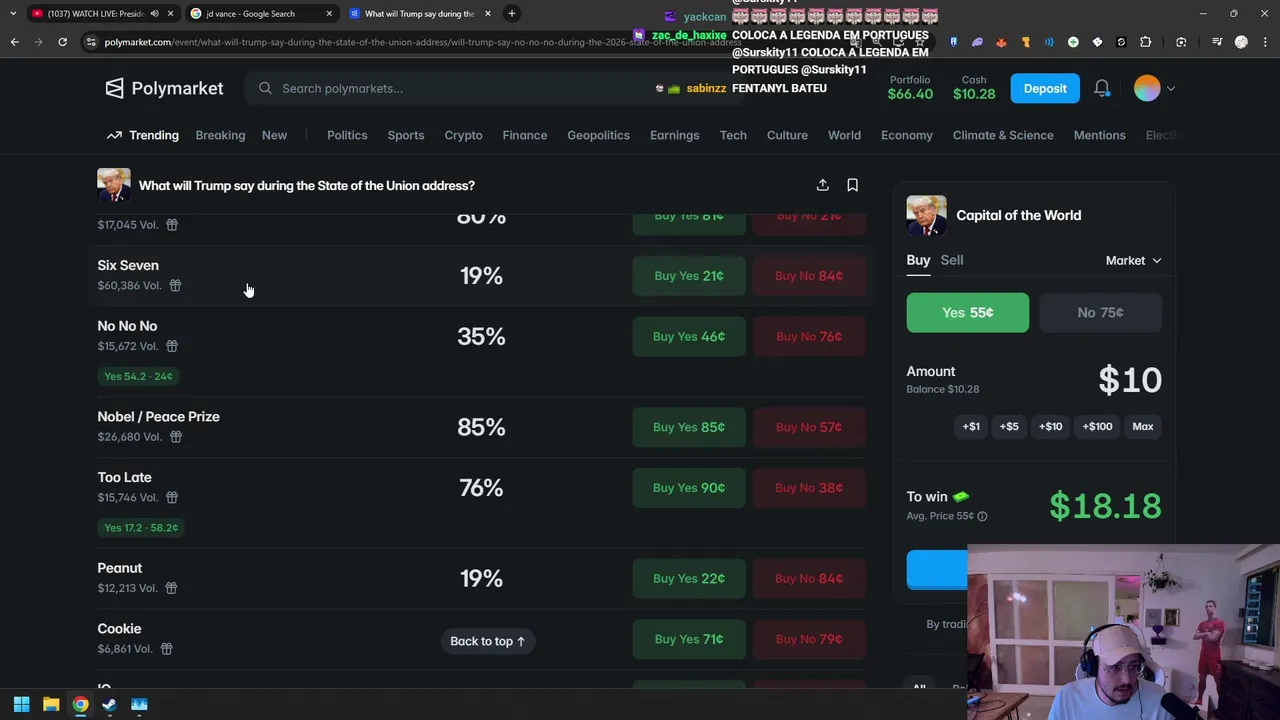
Task: Click the gift icon beside Peanut volume
Action: [x=171, y=588]
